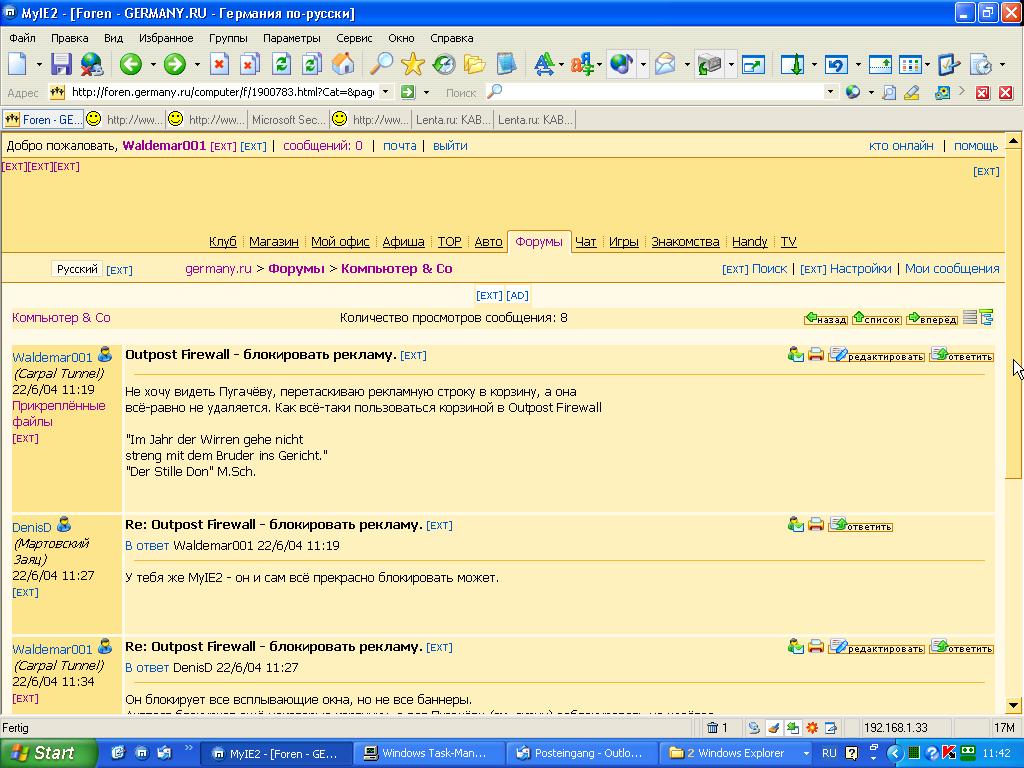Click the undo closed window icon

pyautogui.click(x=837, y=64)
